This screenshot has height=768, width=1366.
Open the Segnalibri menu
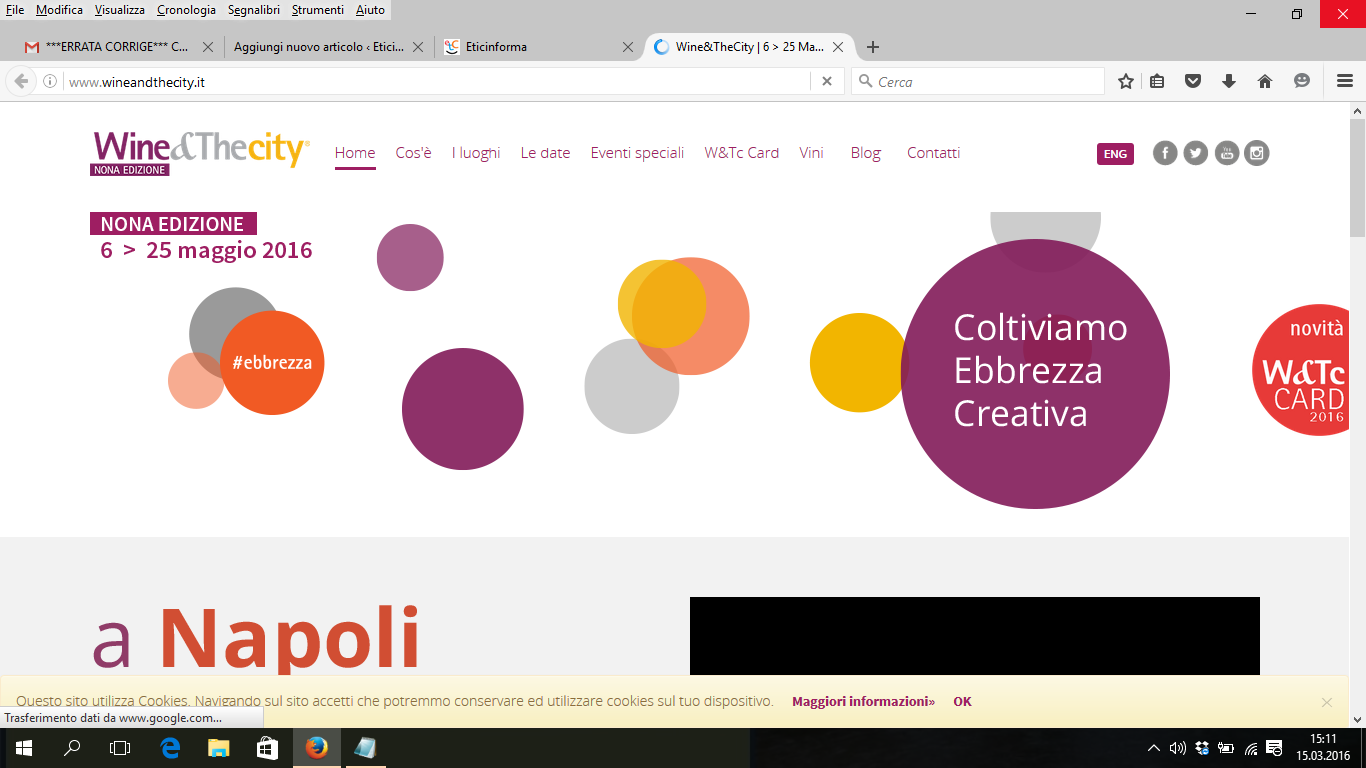(254, 10)
